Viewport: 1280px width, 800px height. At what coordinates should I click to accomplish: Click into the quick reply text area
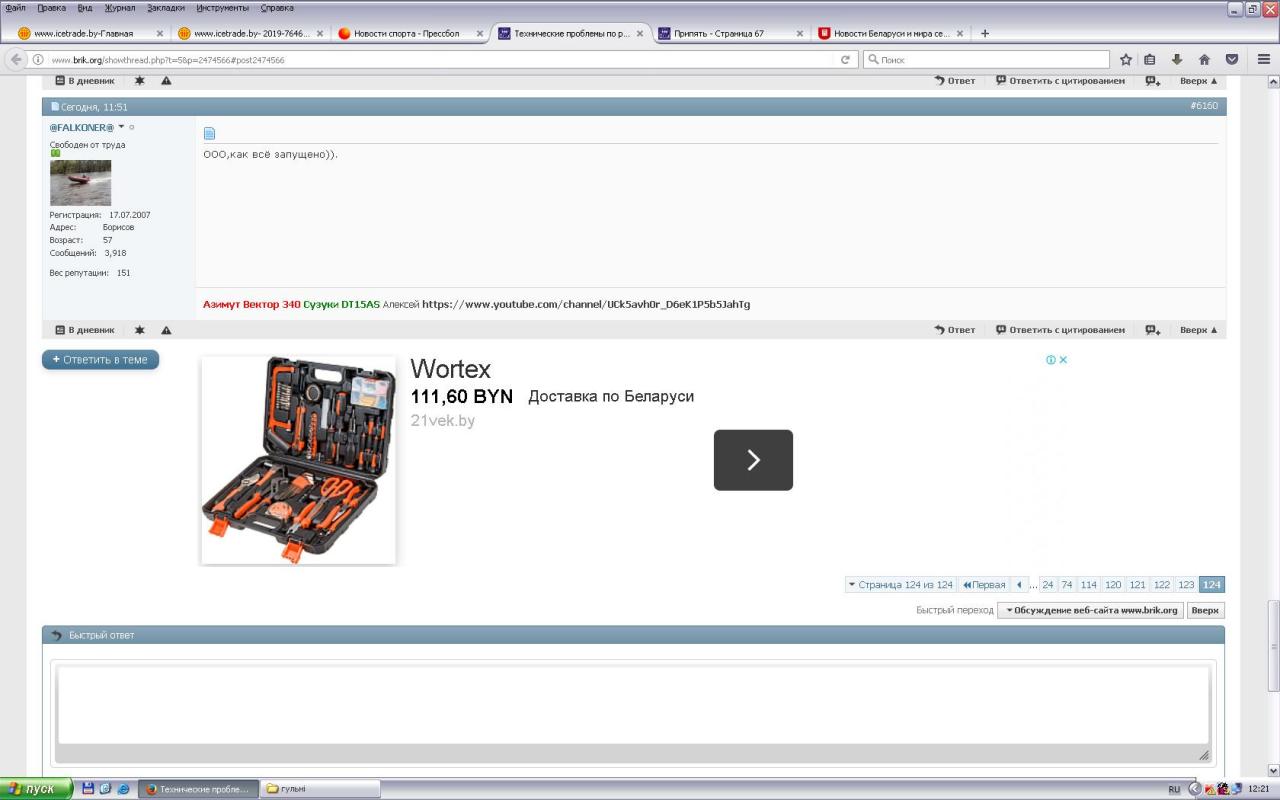[632, 705]
